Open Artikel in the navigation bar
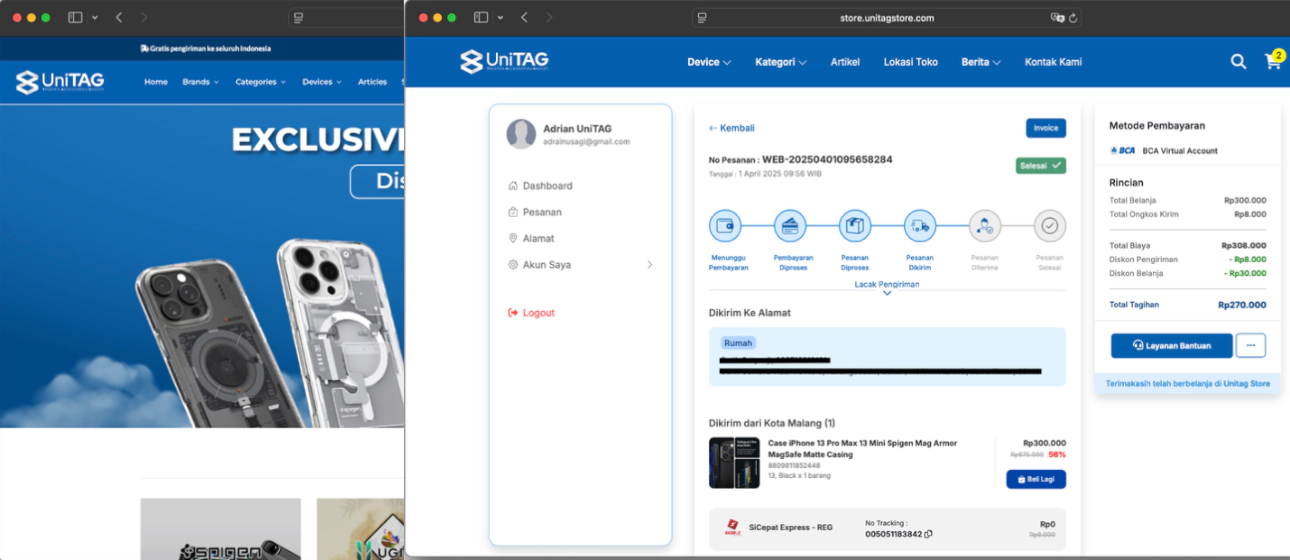This screenshot has height=560, width=1290. (x=845, y=62)
